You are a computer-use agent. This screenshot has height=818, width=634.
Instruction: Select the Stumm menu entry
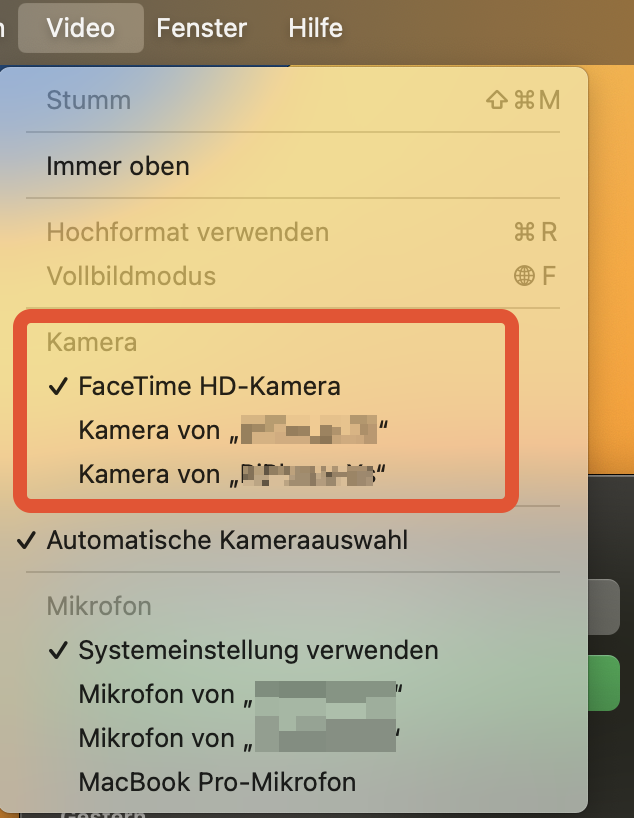pyautogui.click(x=89, y=100)
